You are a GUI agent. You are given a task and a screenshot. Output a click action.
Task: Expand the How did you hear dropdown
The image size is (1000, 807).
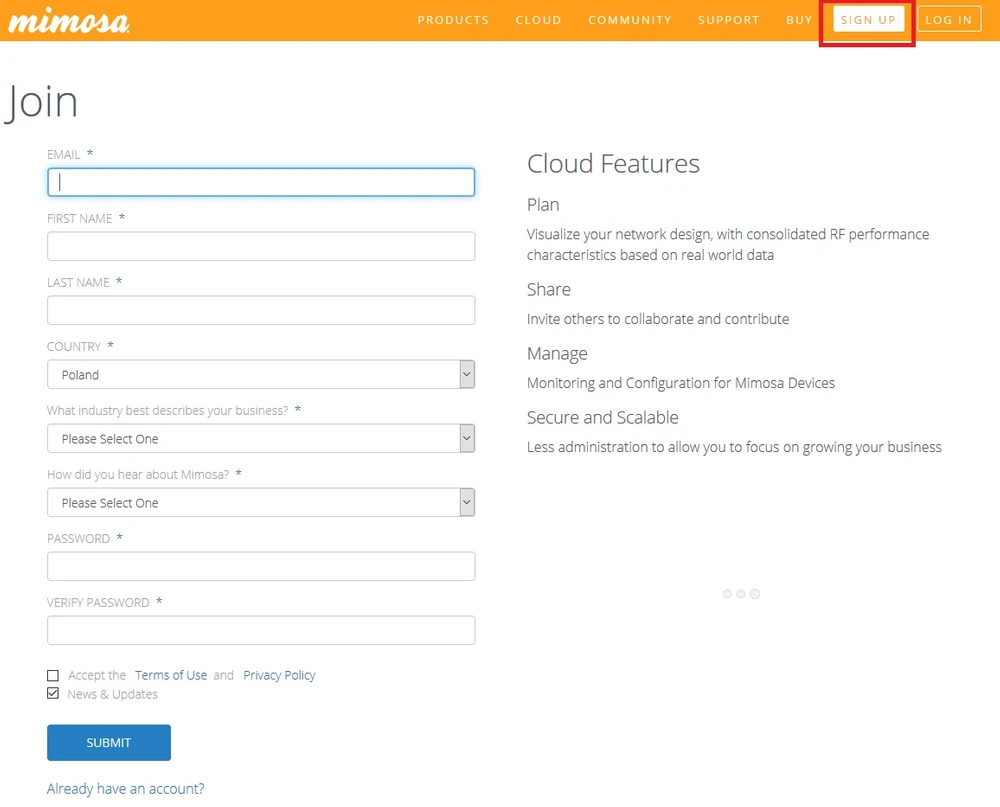pyautogui.click(x=261, y=503)
